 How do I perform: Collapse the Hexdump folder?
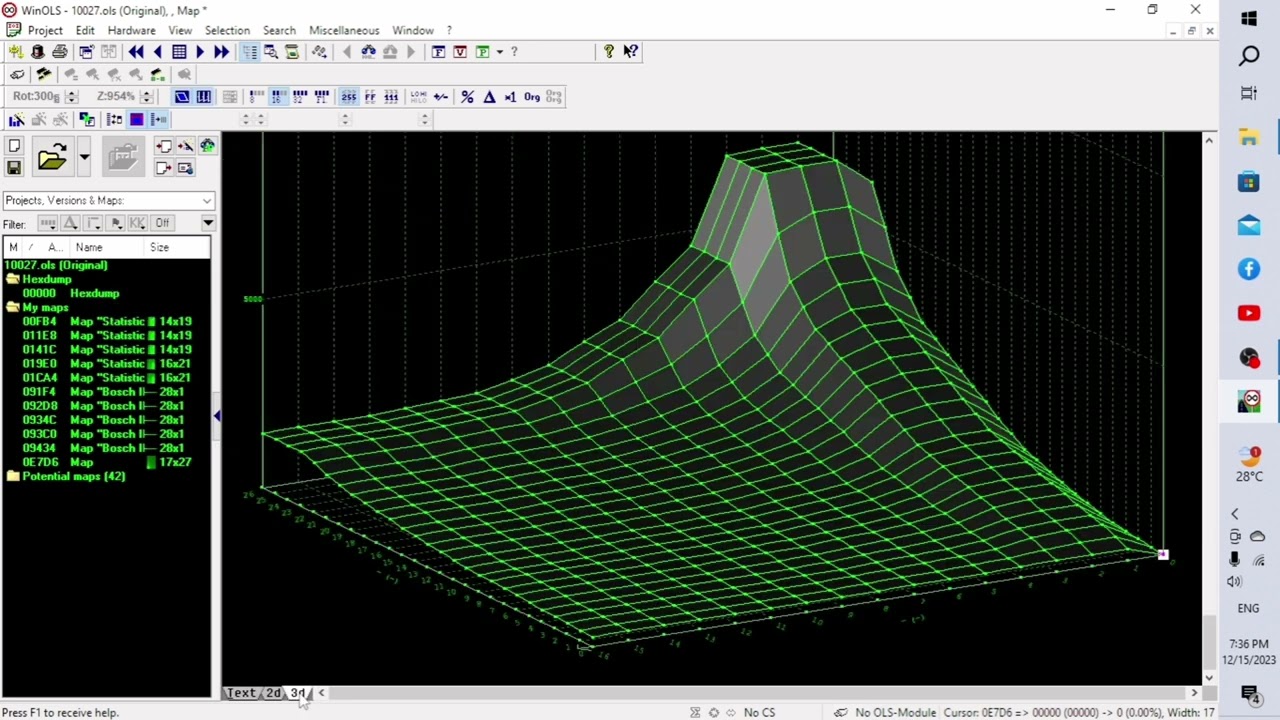click(x=12, y=280)
